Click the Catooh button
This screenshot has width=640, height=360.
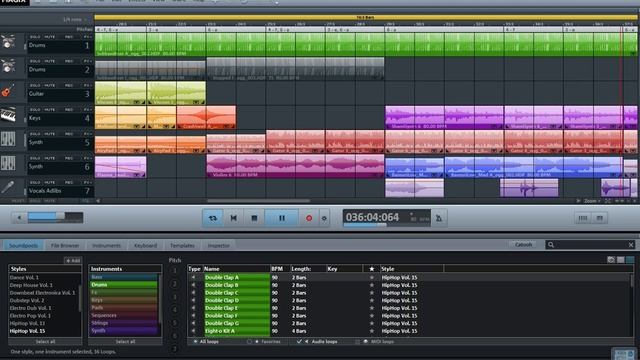click(x=523, y=245)
